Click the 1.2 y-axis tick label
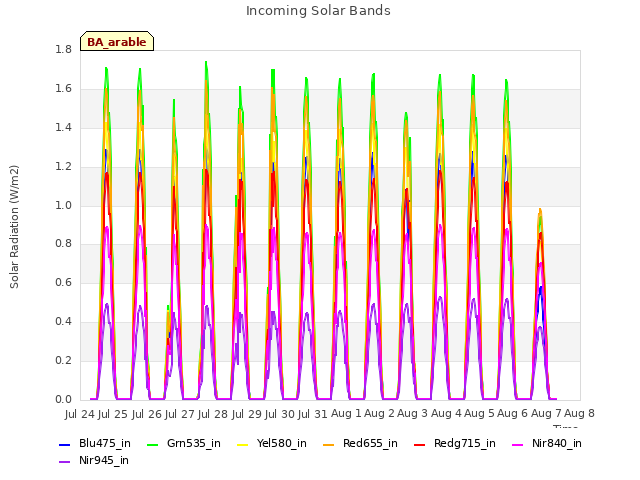Screen dimensions: 640x480 tap(63, 167)
